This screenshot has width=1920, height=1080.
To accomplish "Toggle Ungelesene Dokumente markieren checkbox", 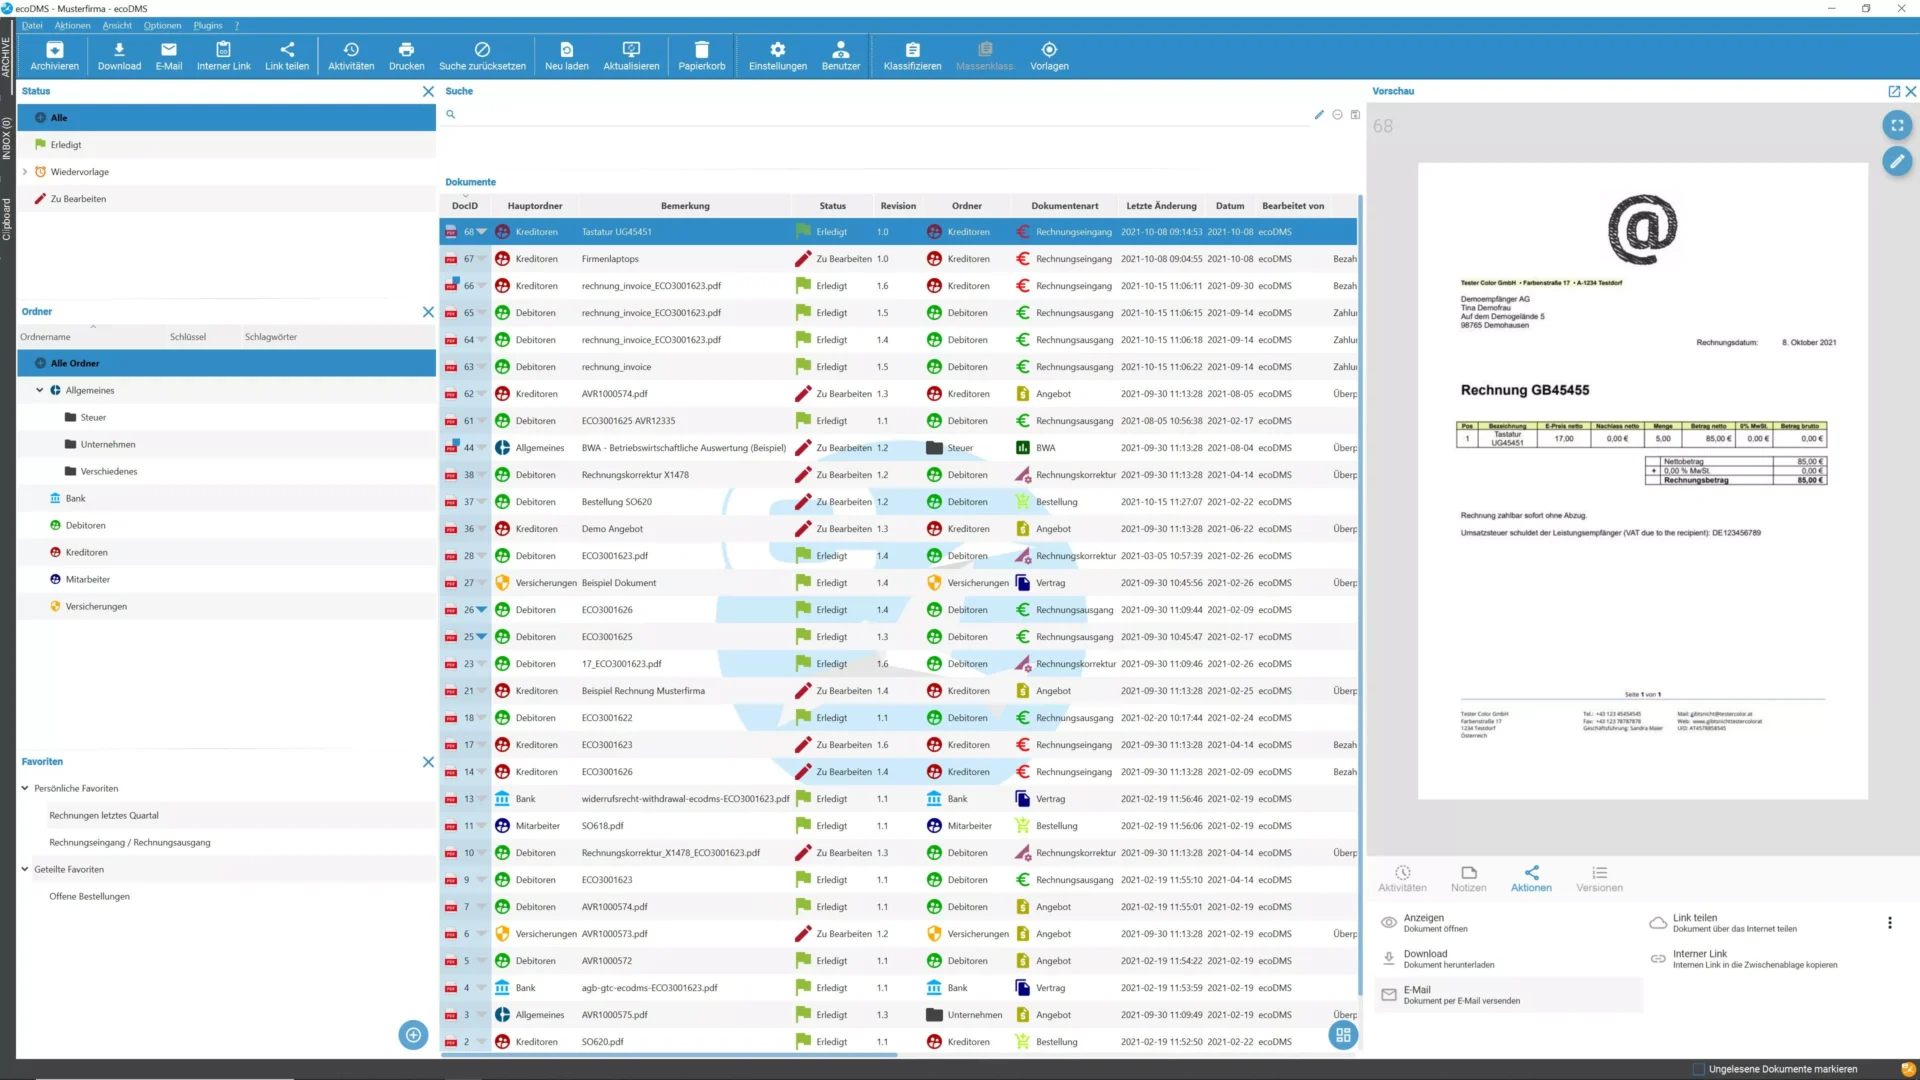I will click(x=1698, y=1069).
